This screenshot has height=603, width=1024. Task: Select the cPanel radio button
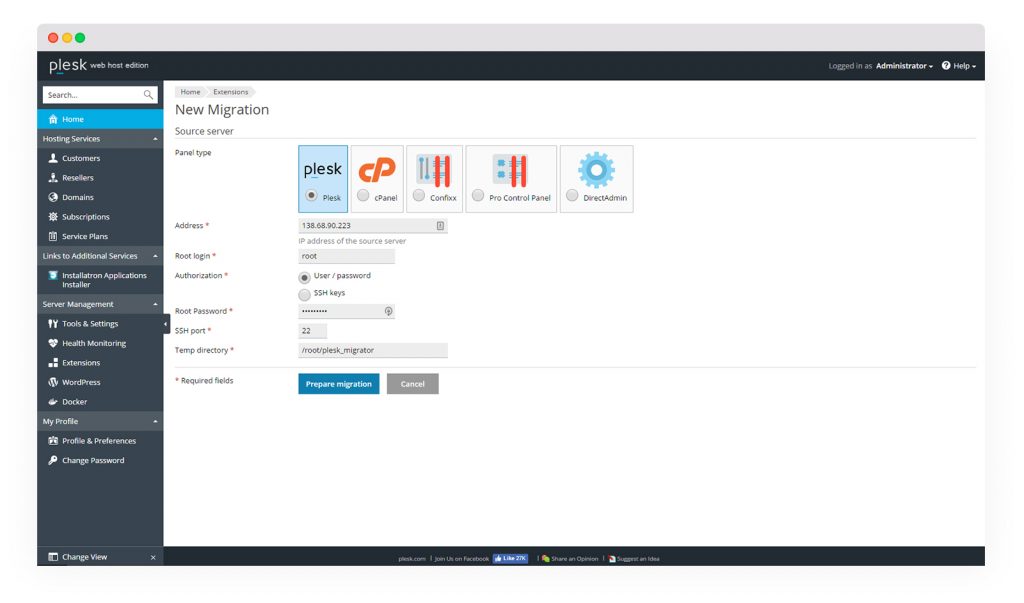[363, 195]
